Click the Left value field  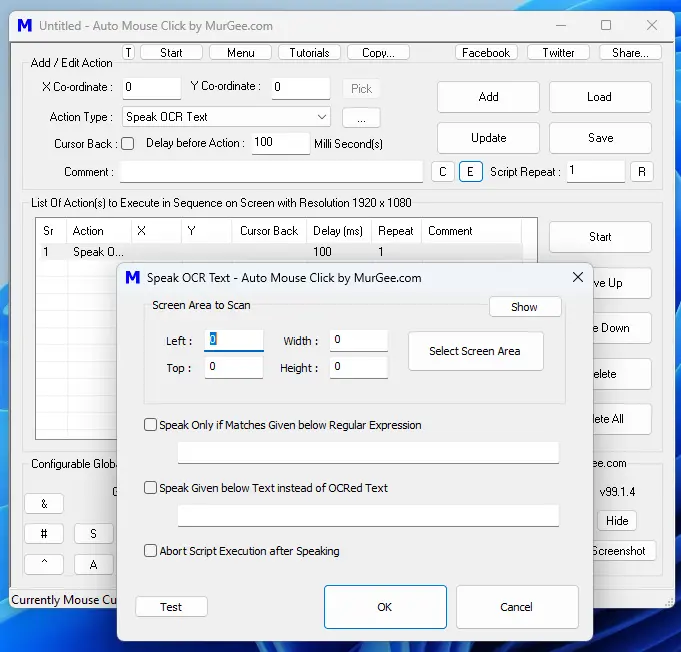(x=234, y=340)
